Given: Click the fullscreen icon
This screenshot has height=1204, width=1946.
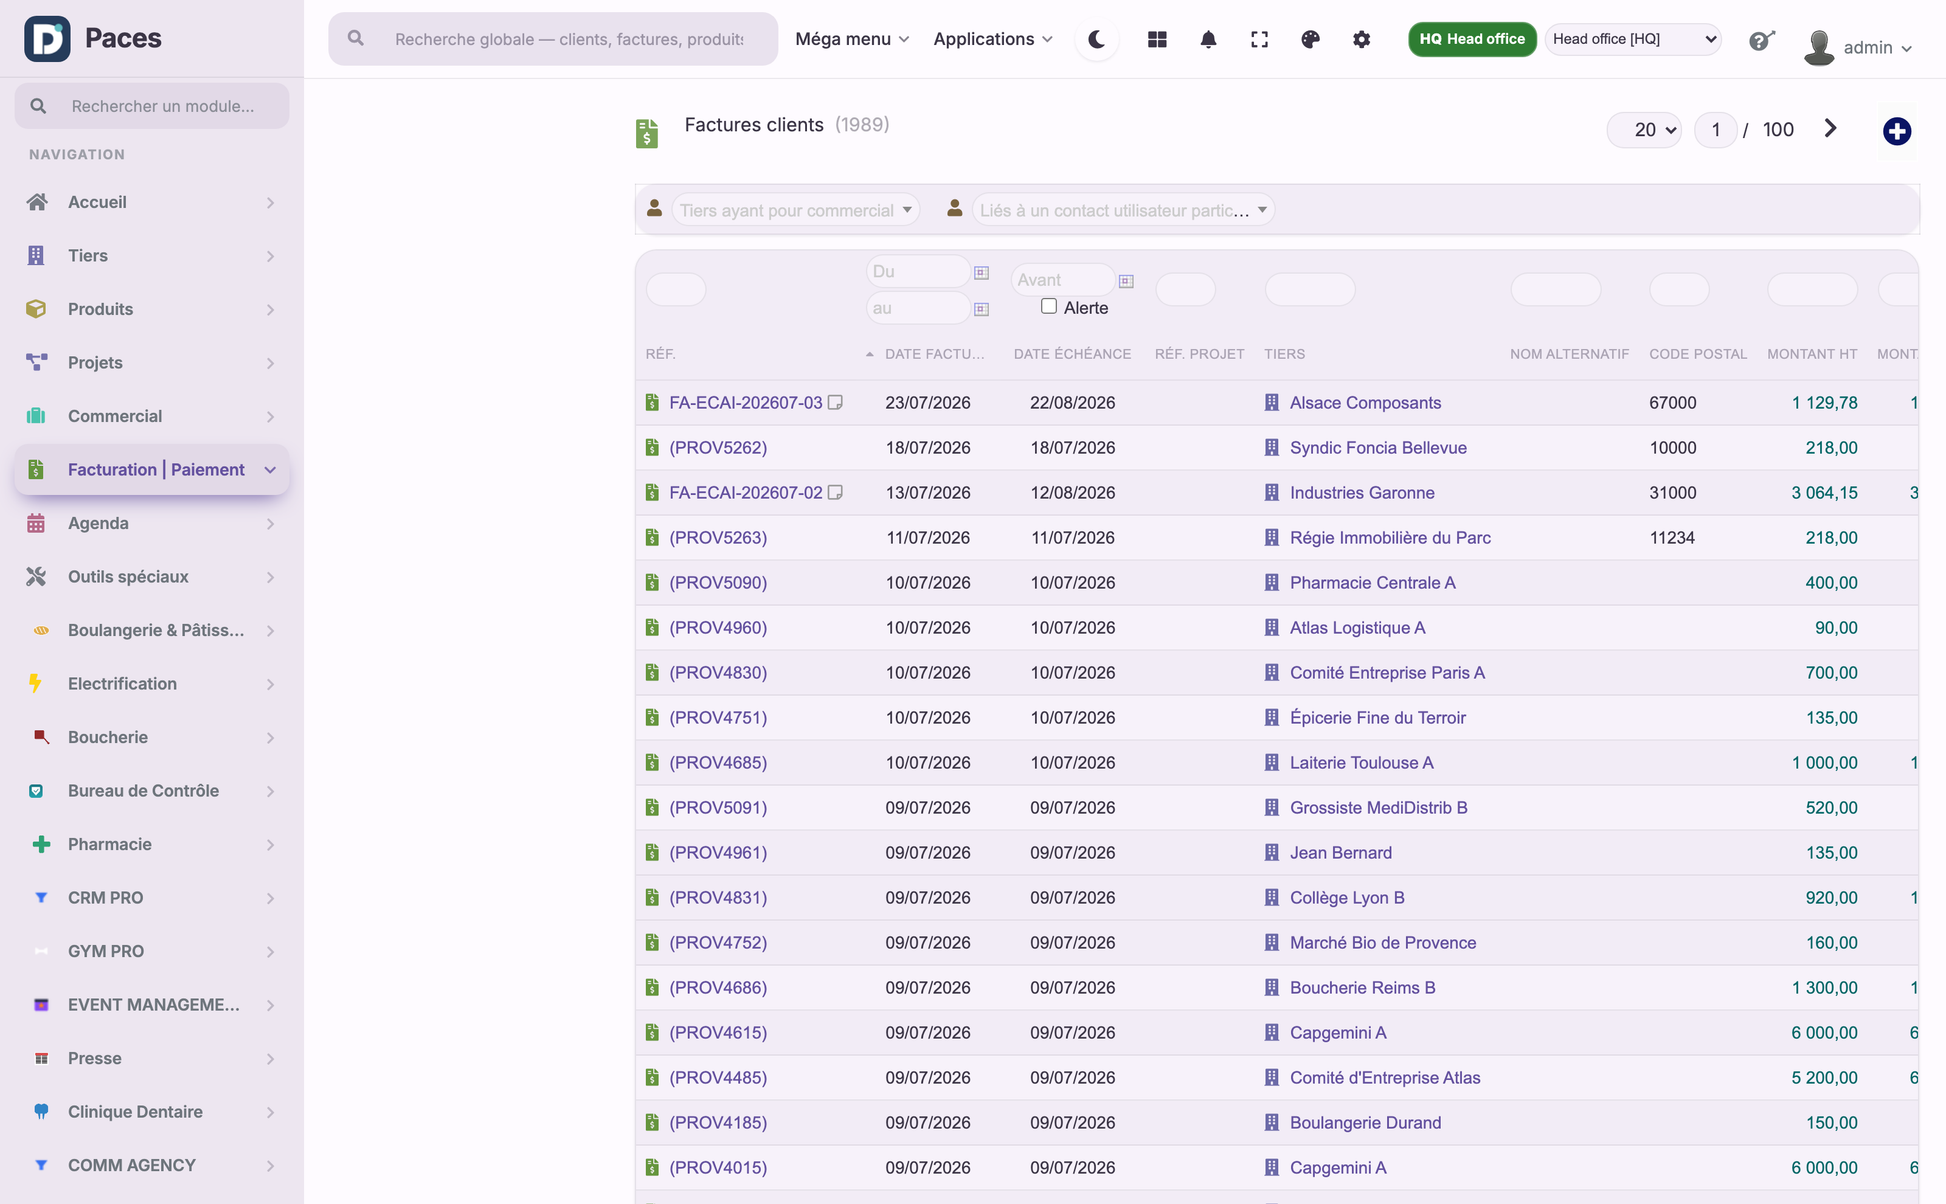Looking at the screenshot, I should pos(1259,39).
